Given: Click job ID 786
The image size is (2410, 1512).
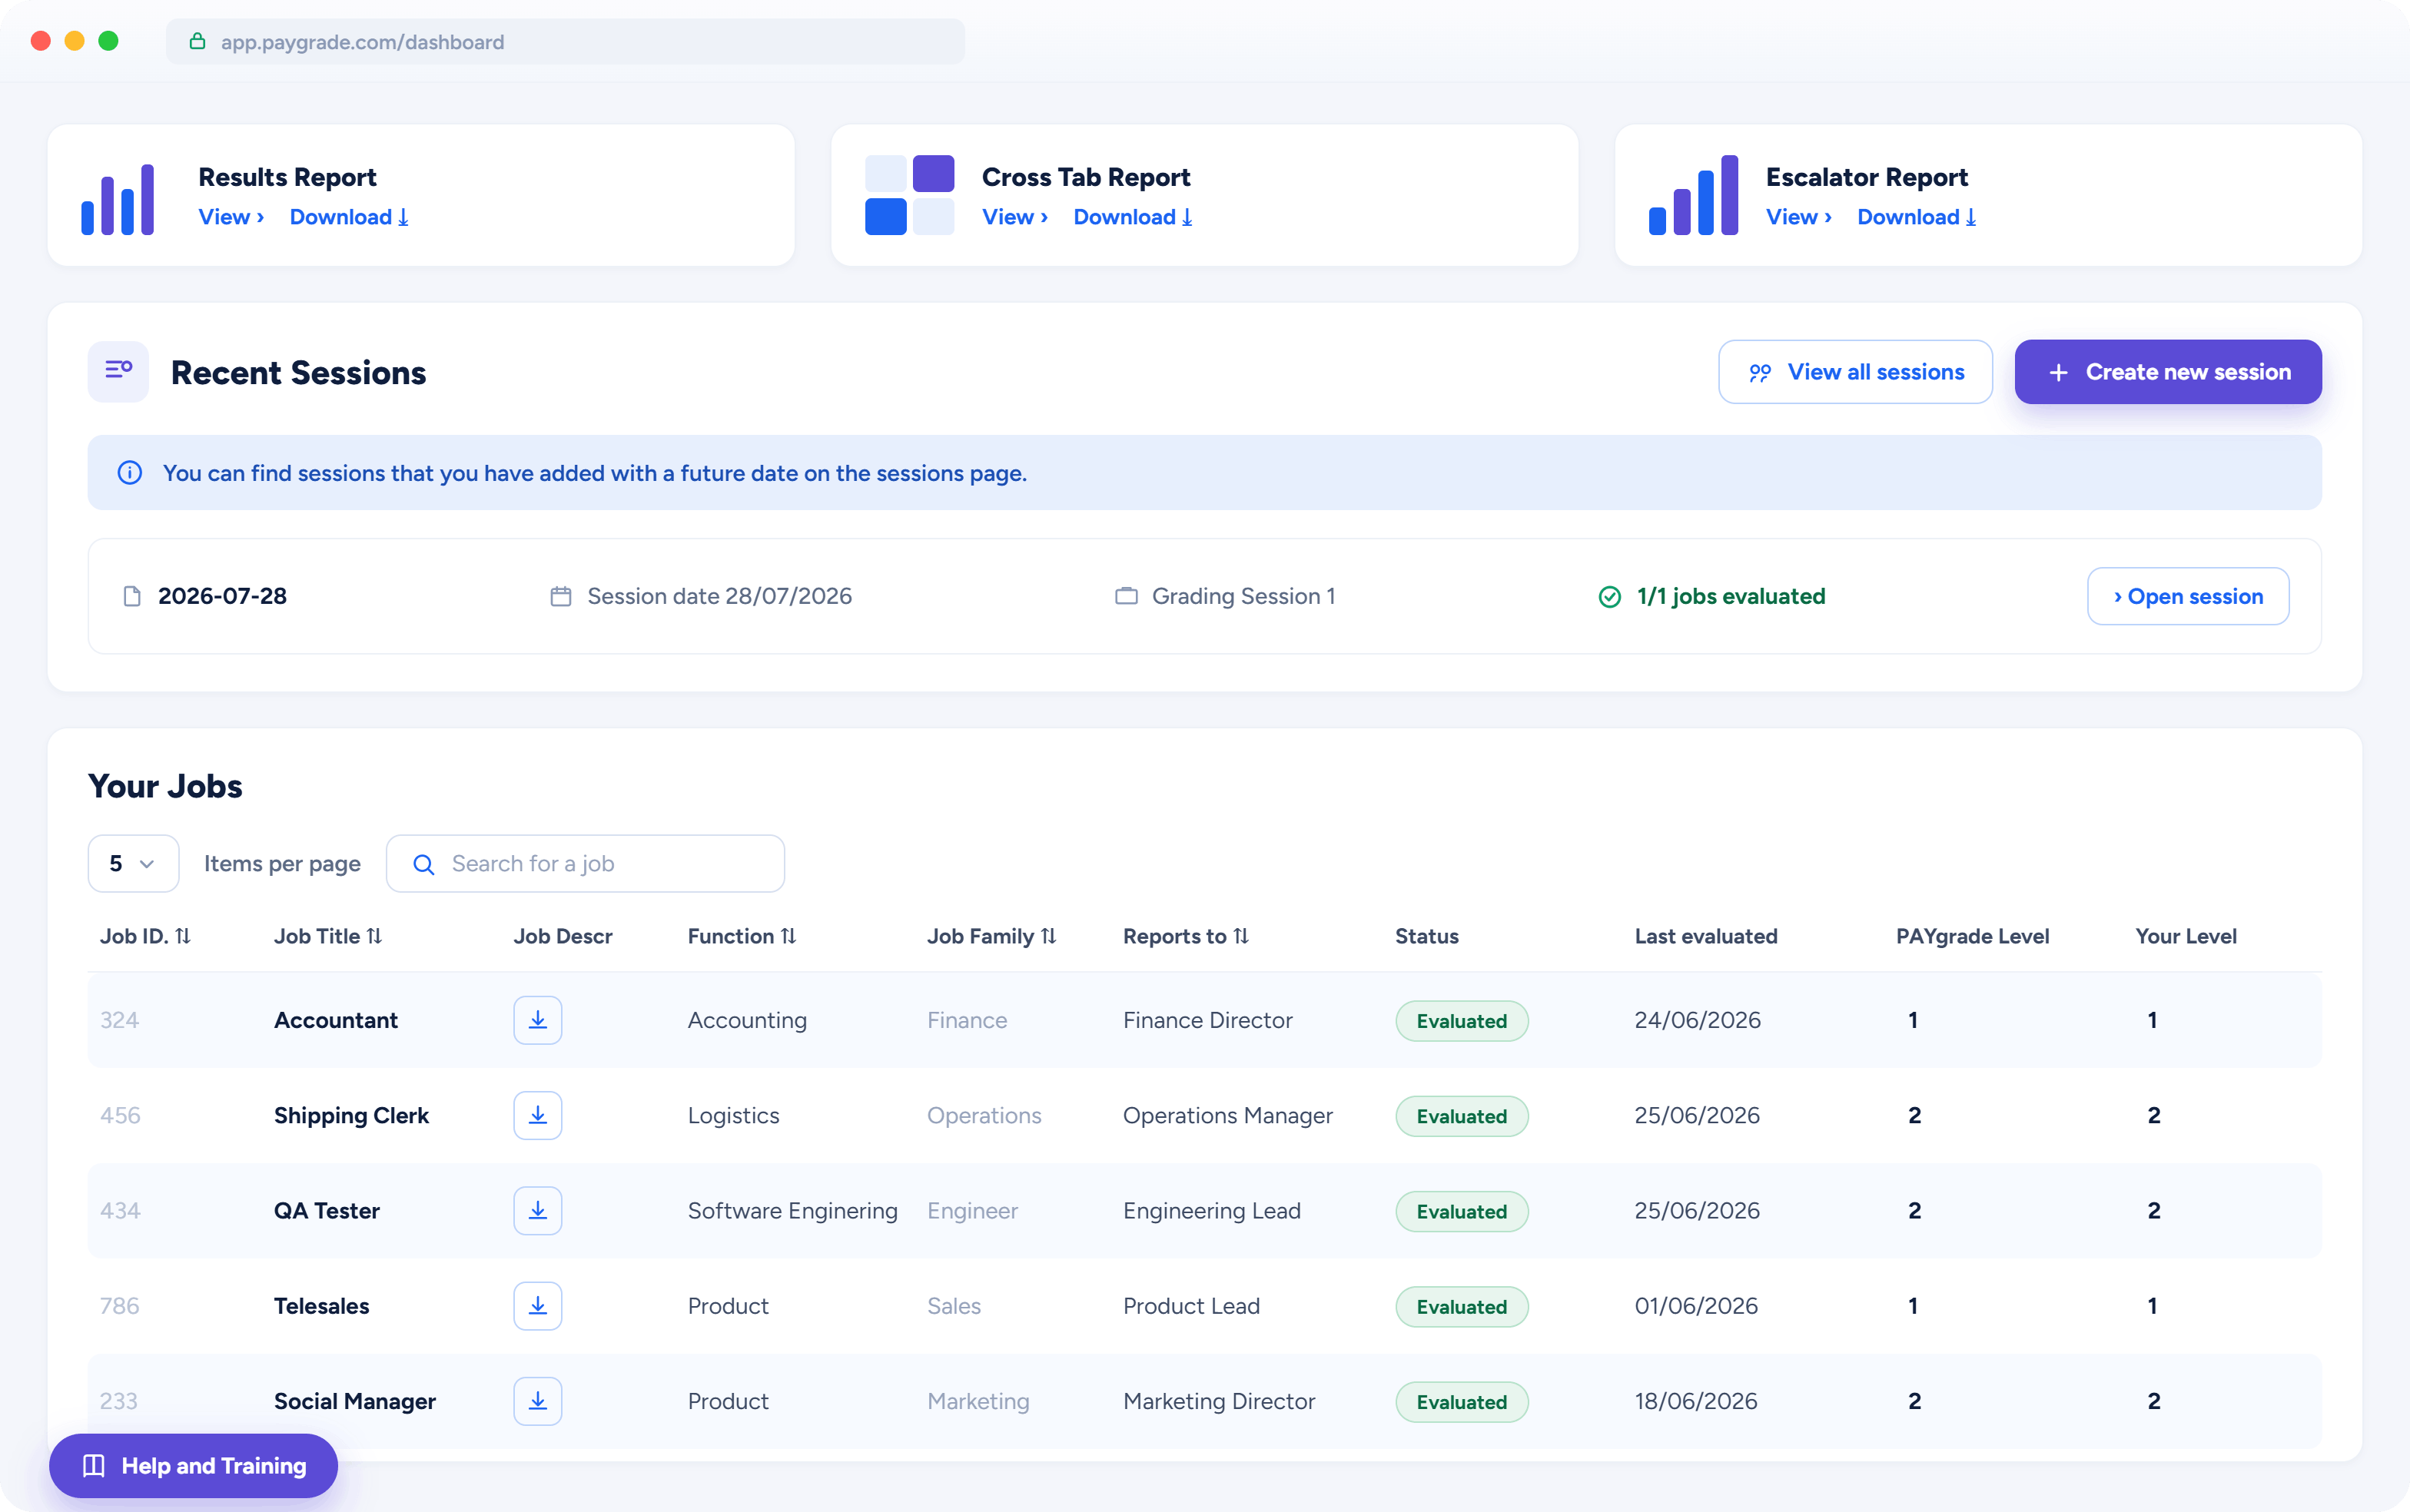Looking at the screenshot, I should click(120, 1305).
